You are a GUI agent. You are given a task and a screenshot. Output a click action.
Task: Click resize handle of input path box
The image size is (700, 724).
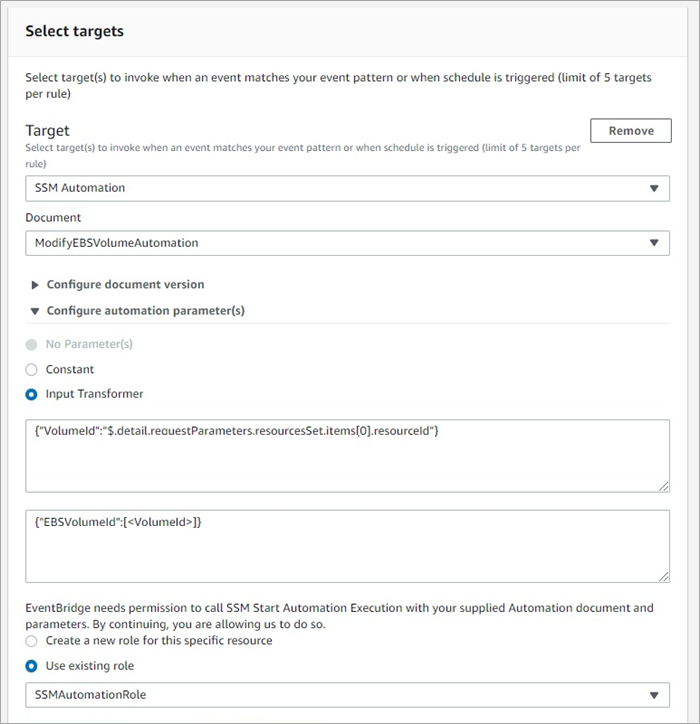point(664,486)
